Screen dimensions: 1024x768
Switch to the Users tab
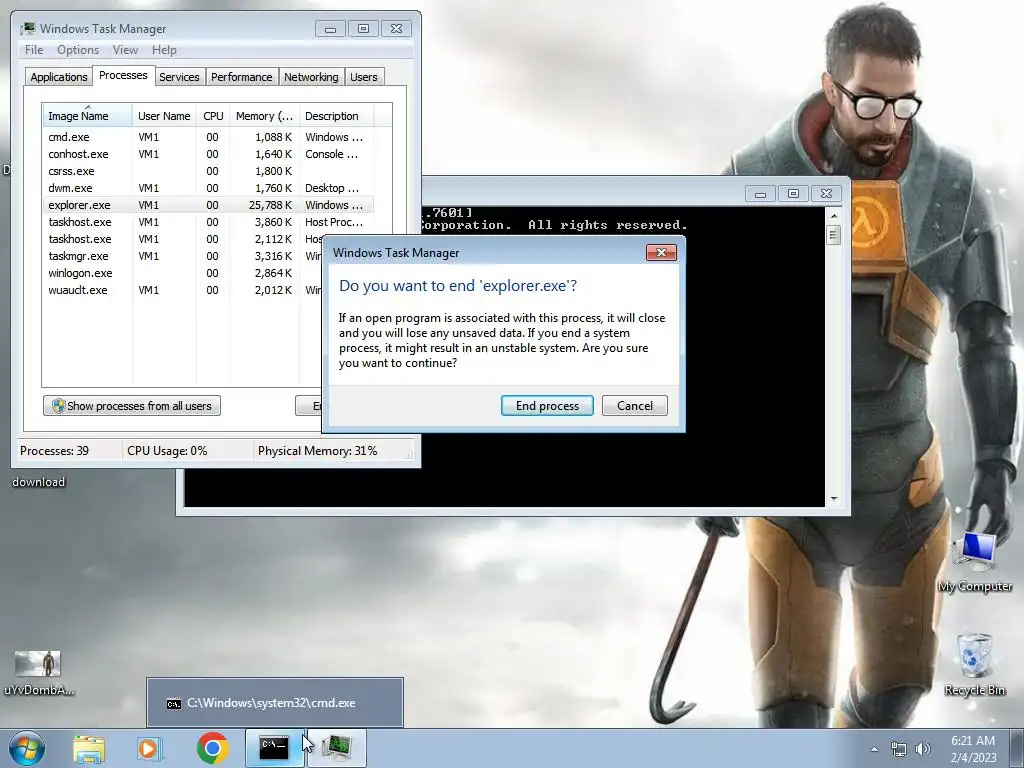(364, 76)
